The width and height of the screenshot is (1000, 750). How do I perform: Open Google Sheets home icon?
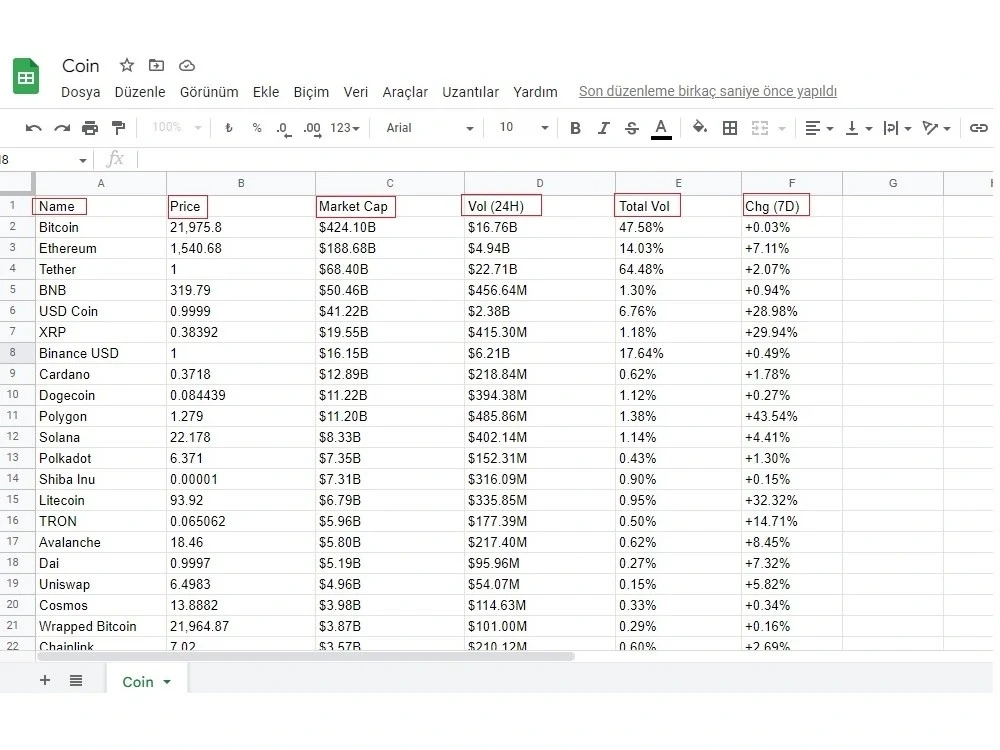(x=26, y=76)
